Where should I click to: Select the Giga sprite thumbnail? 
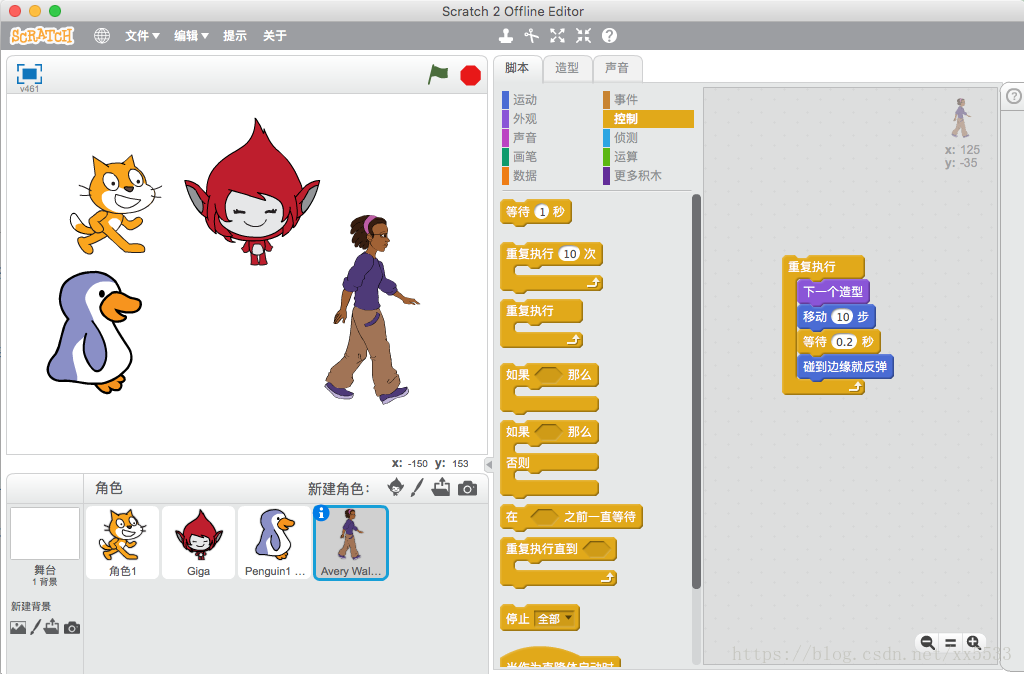pyautogui.click(x=198, y=542)
